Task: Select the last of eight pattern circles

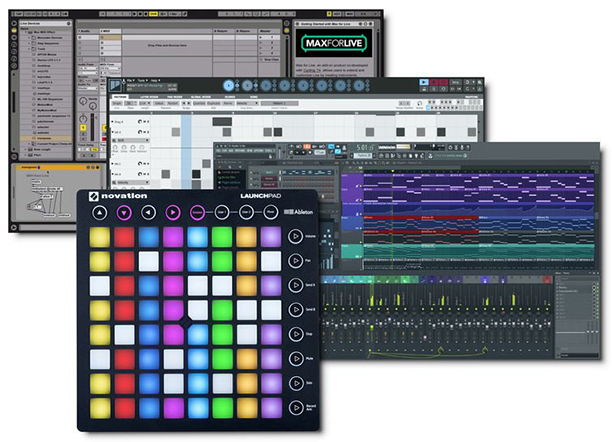Action: [x=359, y=86]
